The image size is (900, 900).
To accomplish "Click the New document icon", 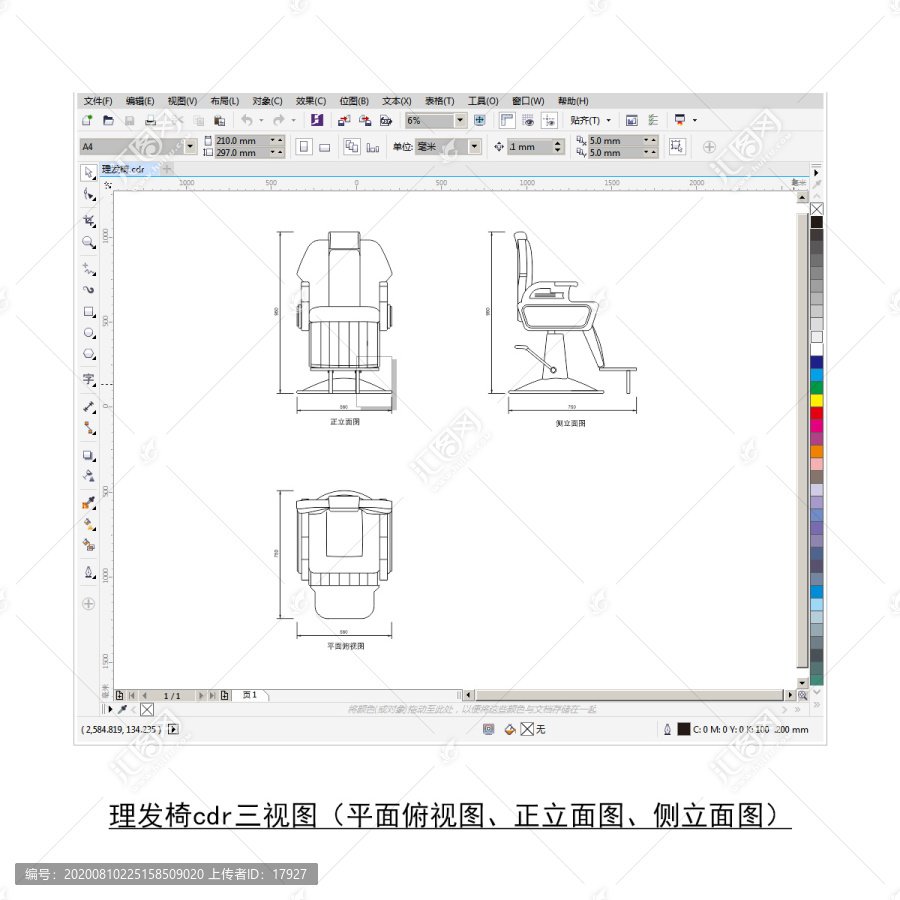I will click(87, 121).
